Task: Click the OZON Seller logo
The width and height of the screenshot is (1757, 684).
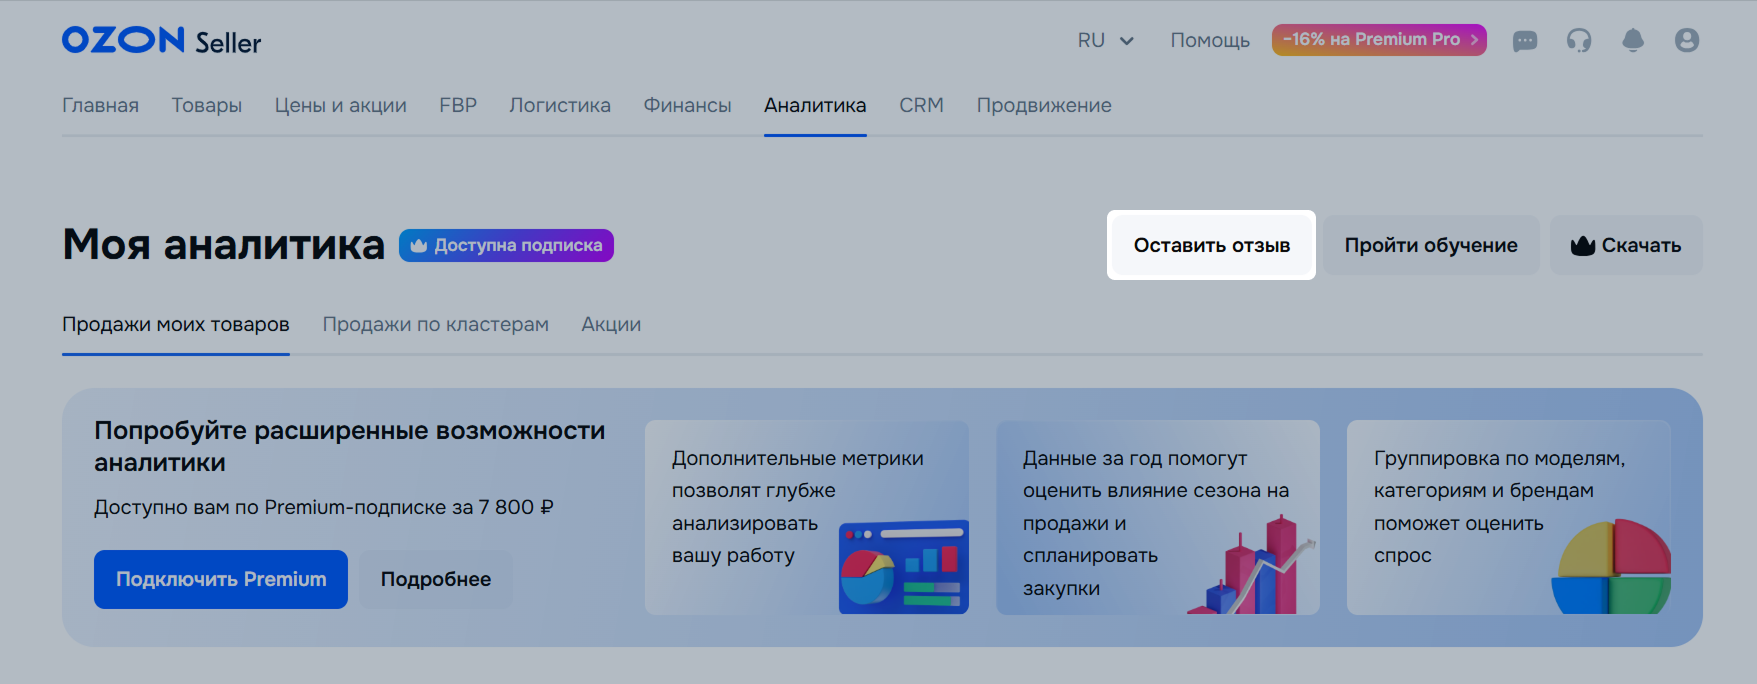Action: (161, 41)
